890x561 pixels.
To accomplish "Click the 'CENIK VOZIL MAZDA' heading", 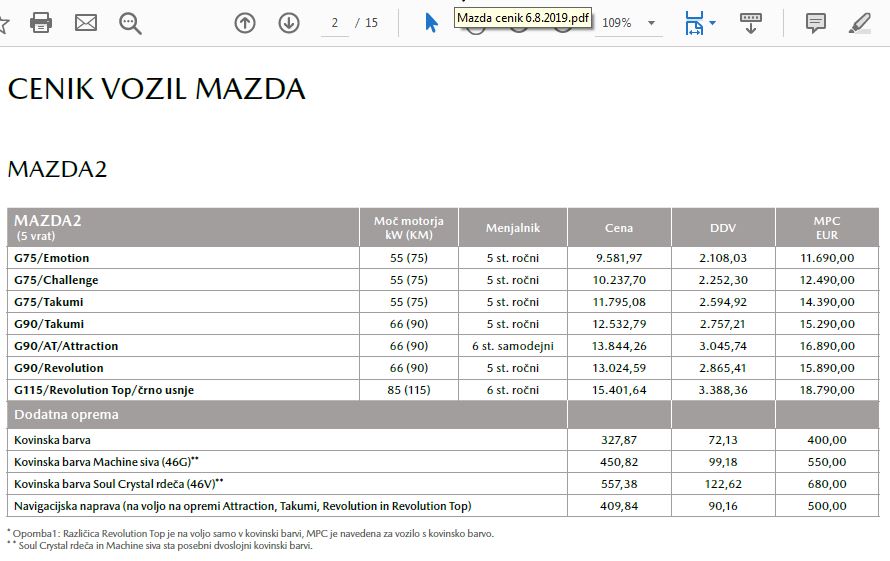I will (x=157, y=89).
